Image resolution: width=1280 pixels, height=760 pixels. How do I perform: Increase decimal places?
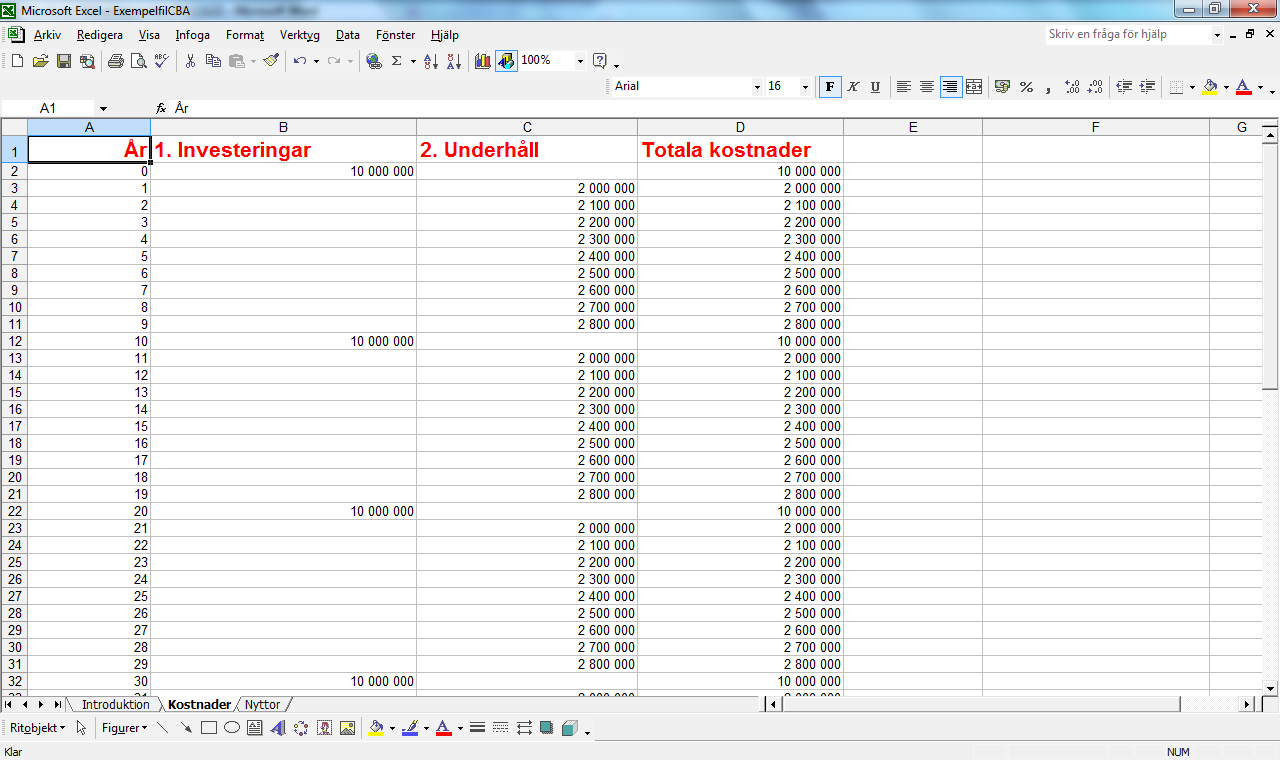[1072, 87]
